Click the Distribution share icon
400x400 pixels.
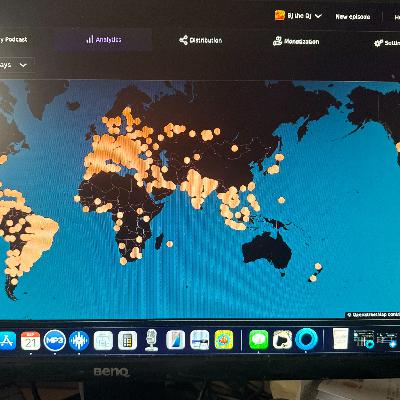click(x=183, y=40)
